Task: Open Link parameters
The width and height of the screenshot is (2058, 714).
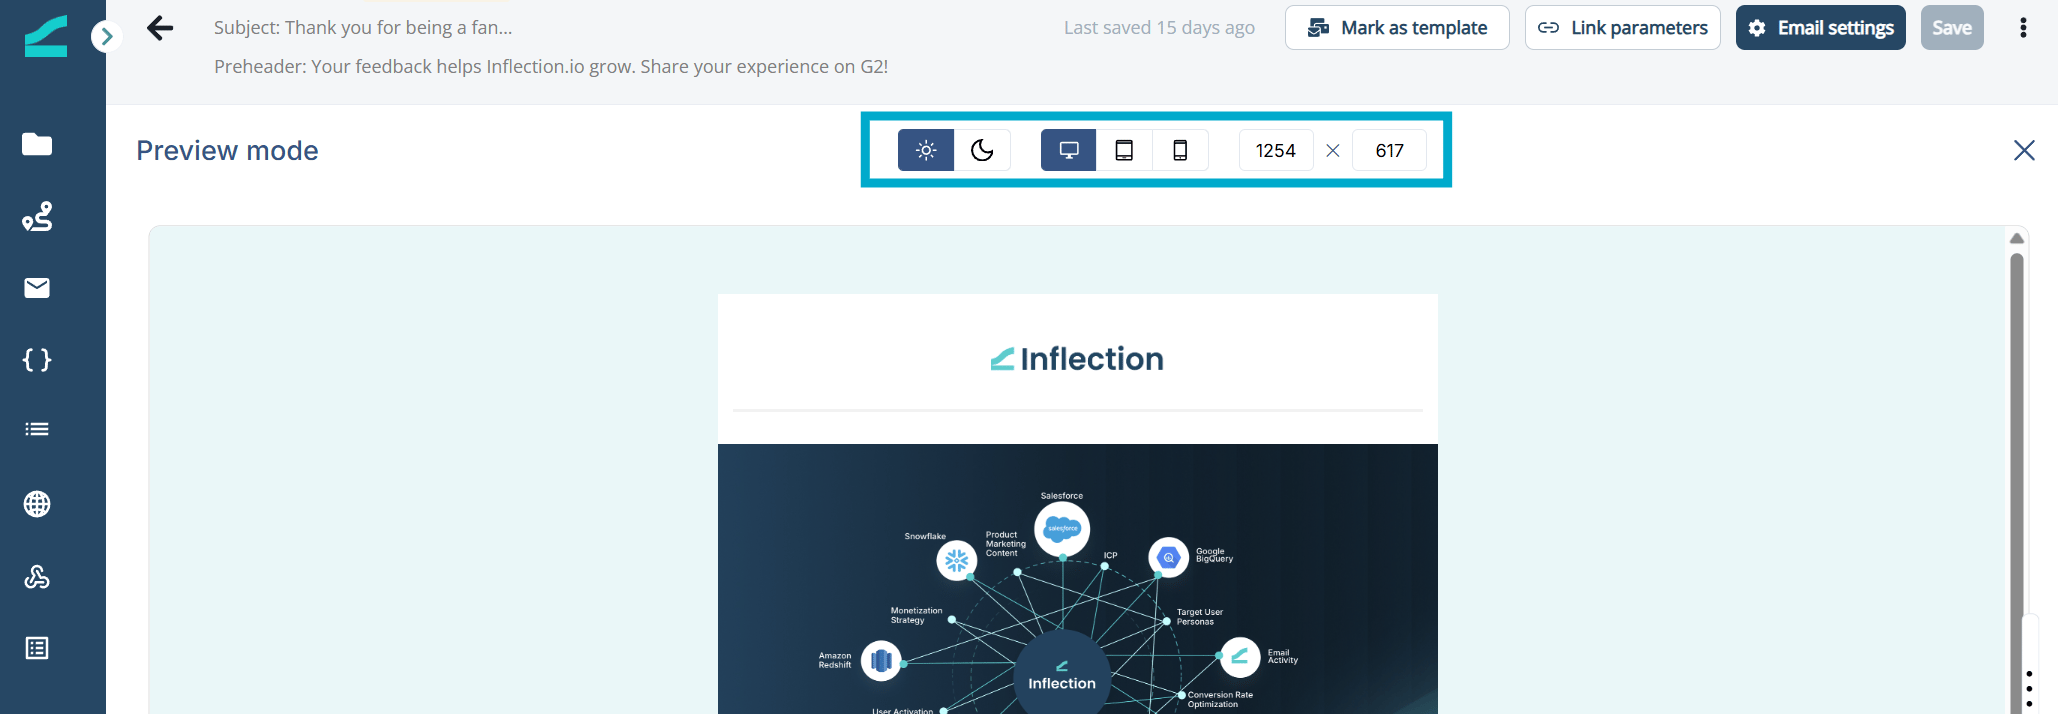Action: tap(1622, 28)
